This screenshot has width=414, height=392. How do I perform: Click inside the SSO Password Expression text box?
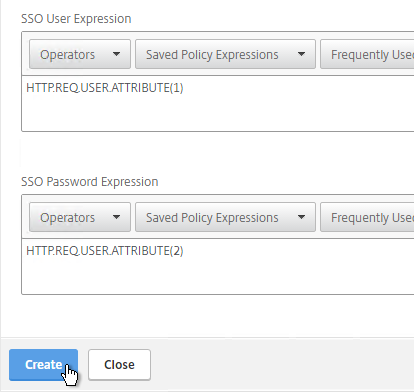click(x=218, y=266)
